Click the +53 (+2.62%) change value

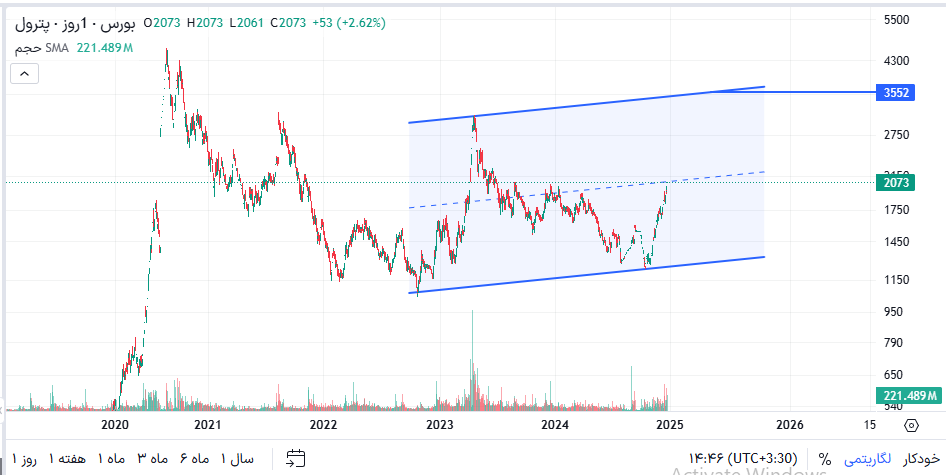pyautogui.click(x=349, y=23)
